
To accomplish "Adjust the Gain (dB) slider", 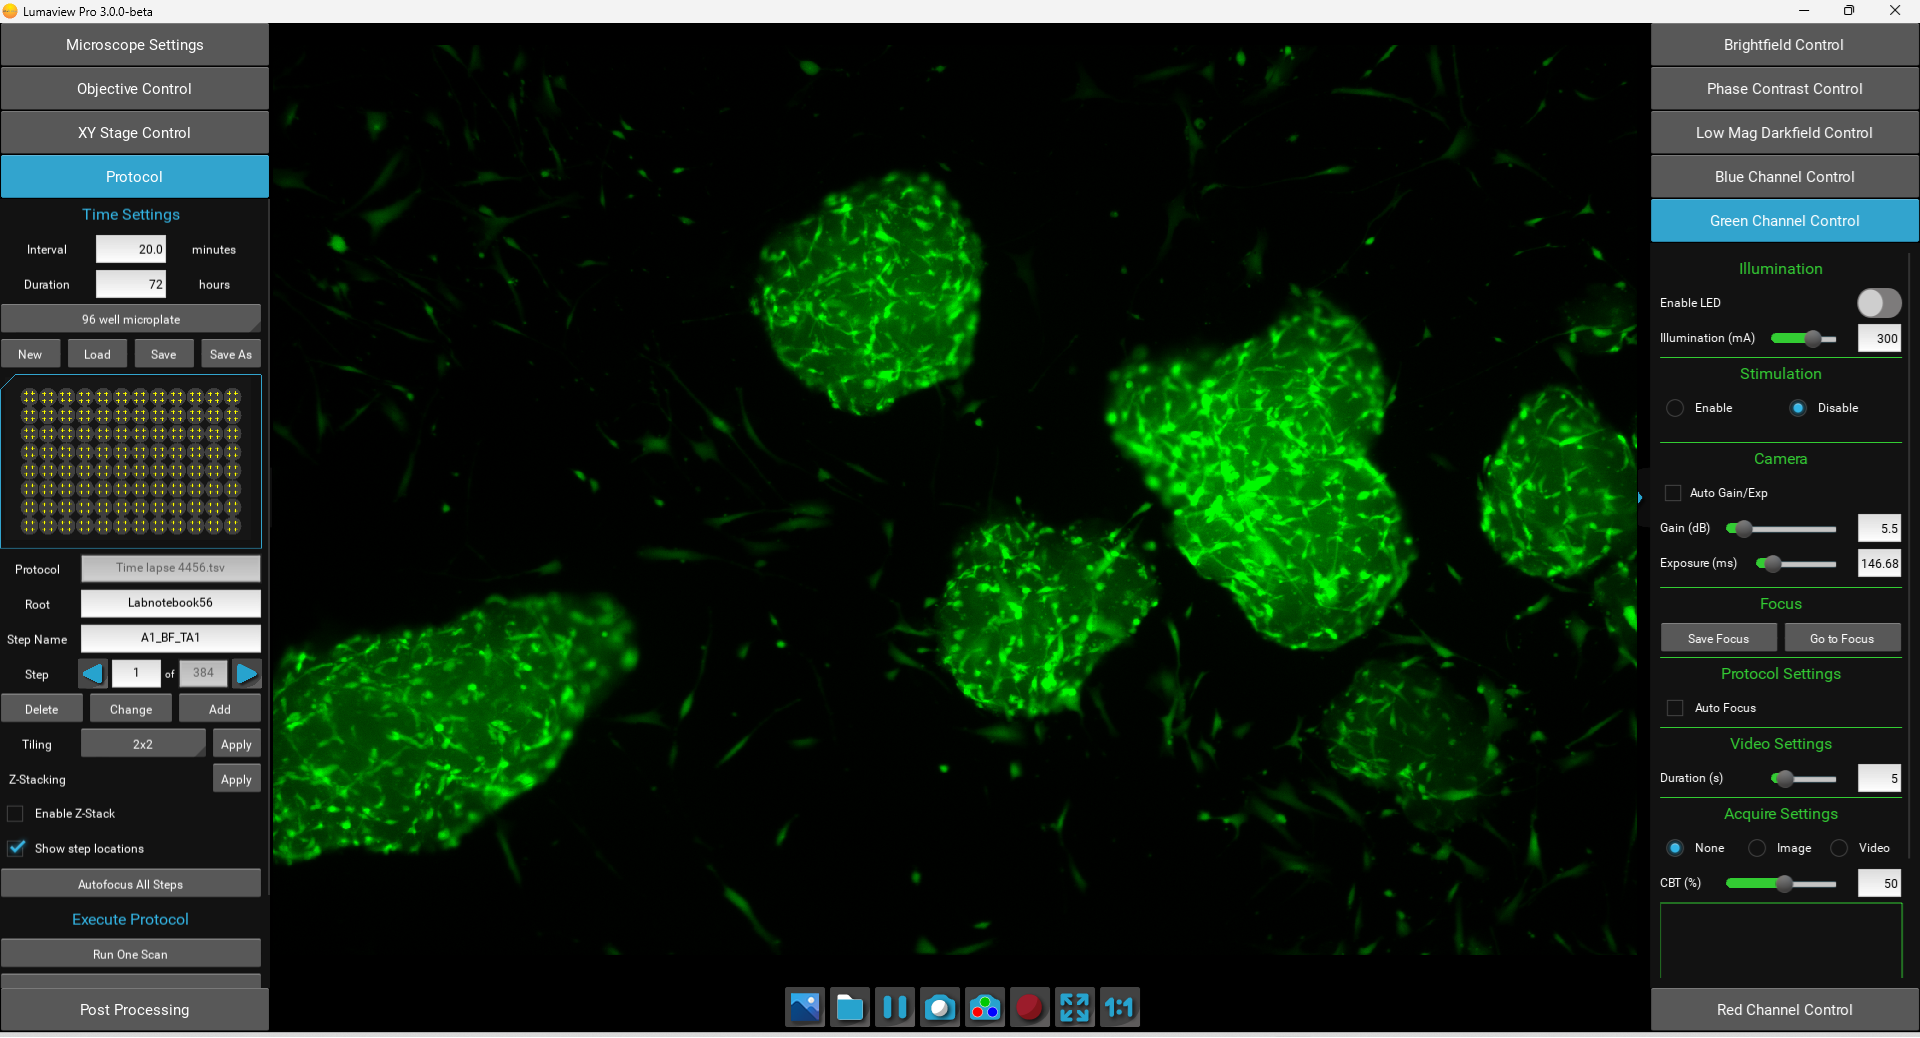I will coord(1781,529).
